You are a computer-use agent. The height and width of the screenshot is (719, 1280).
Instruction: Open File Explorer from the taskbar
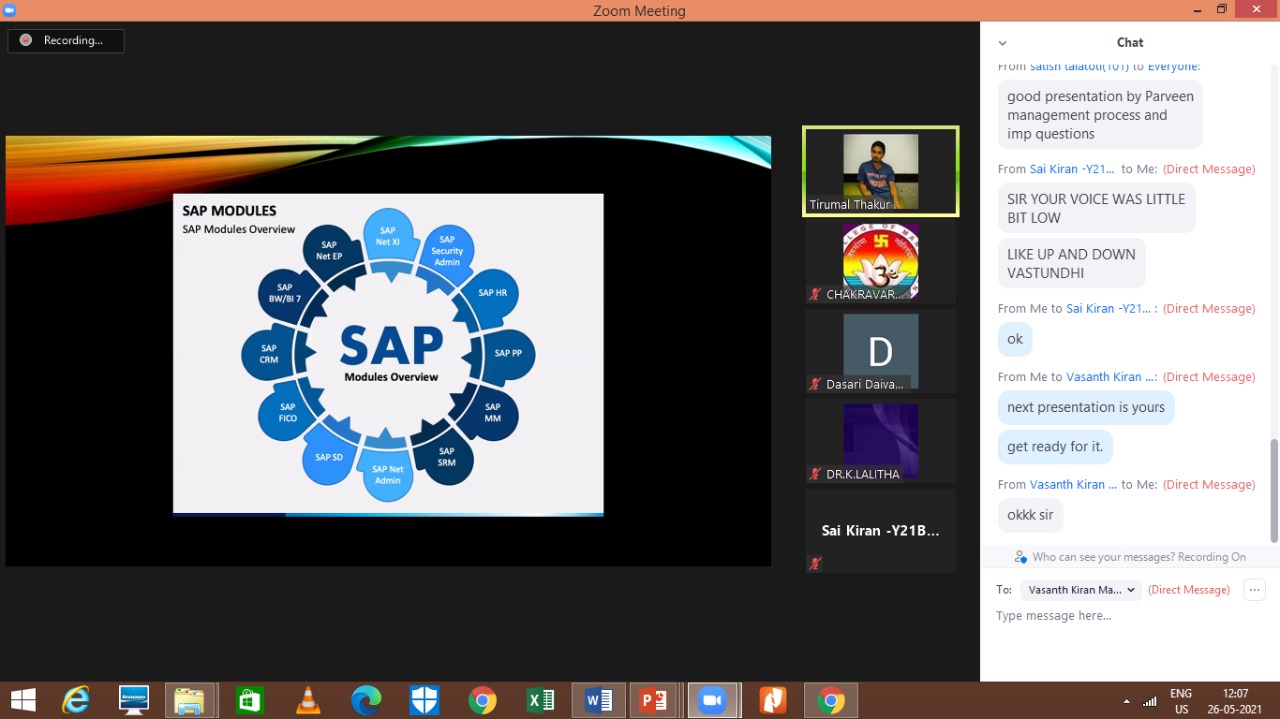190,700
